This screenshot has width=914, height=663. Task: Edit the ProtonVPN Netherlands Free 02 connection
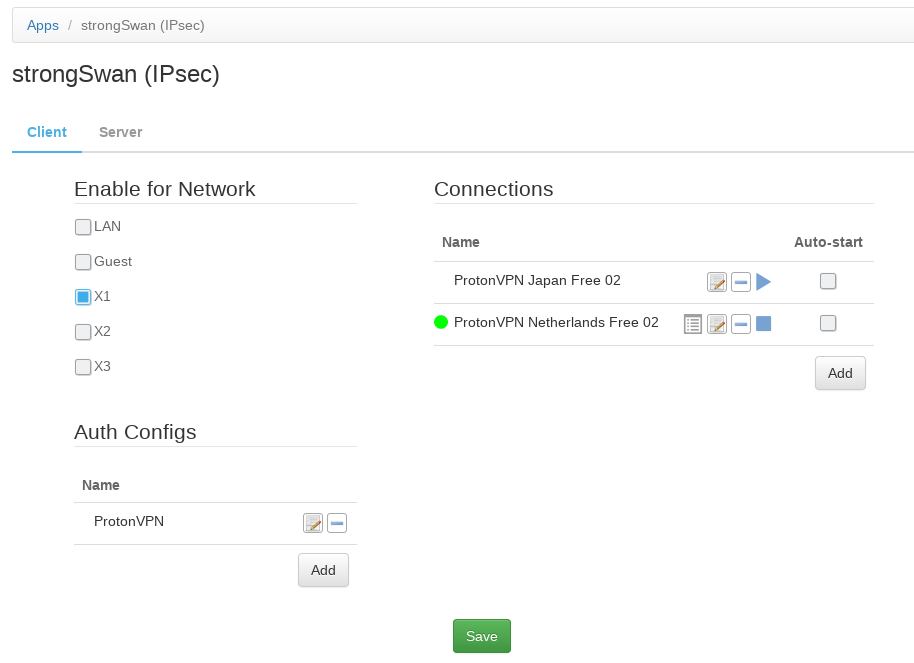pos(717,324)
